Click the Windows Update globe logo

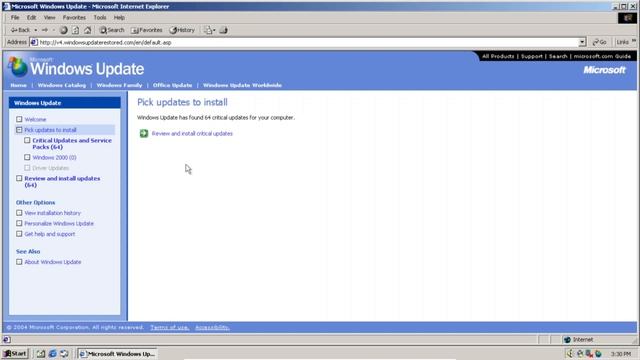tap(18, 67)
